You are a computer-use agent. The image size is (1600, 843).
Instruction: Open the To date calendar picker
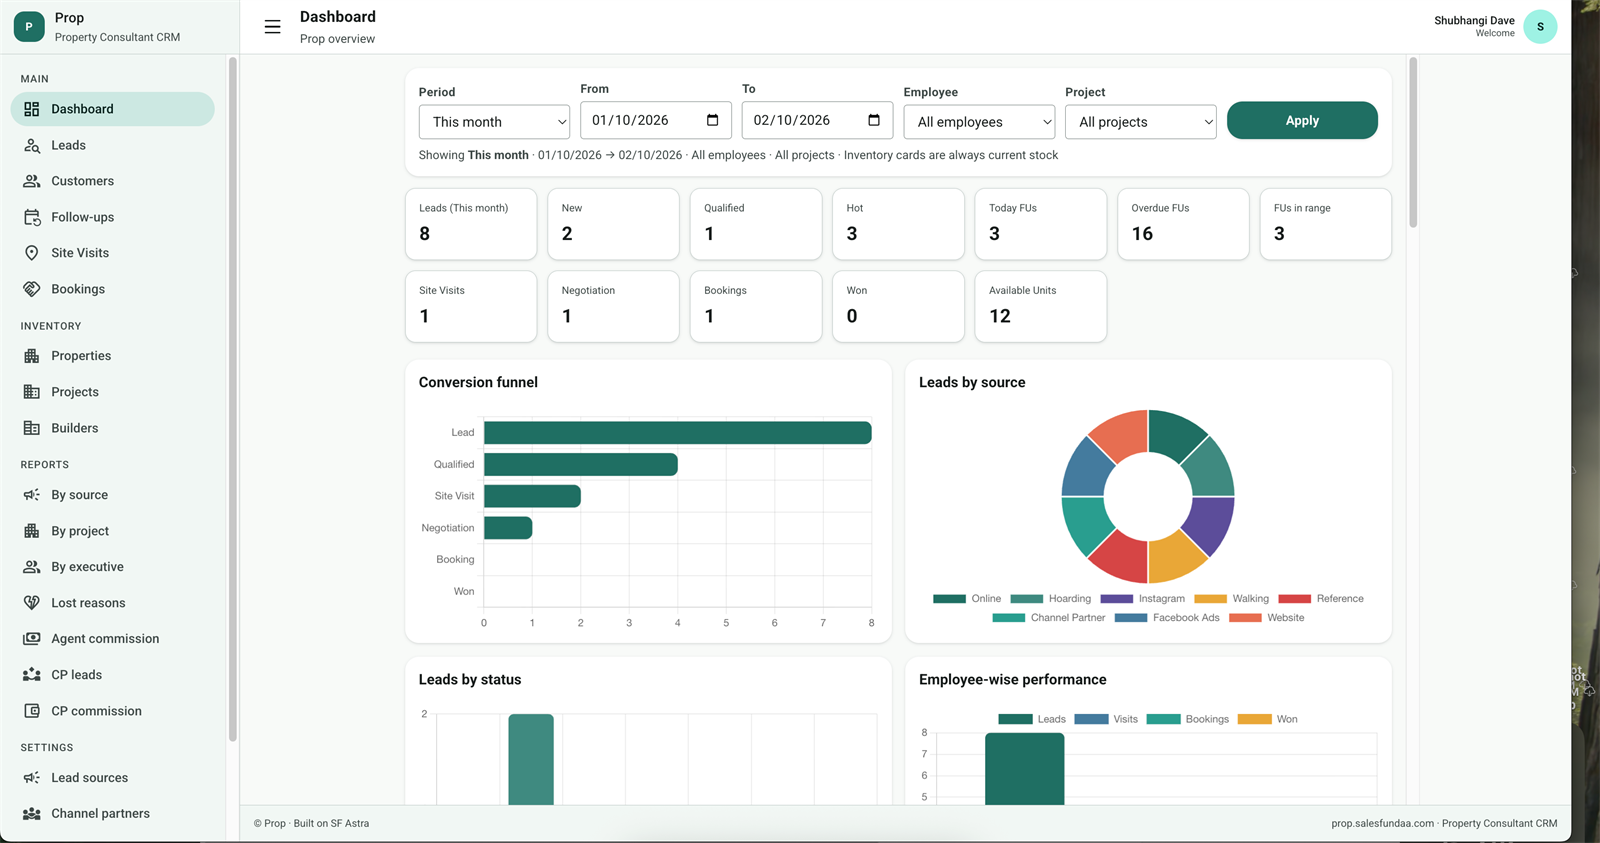click(874, 120)
